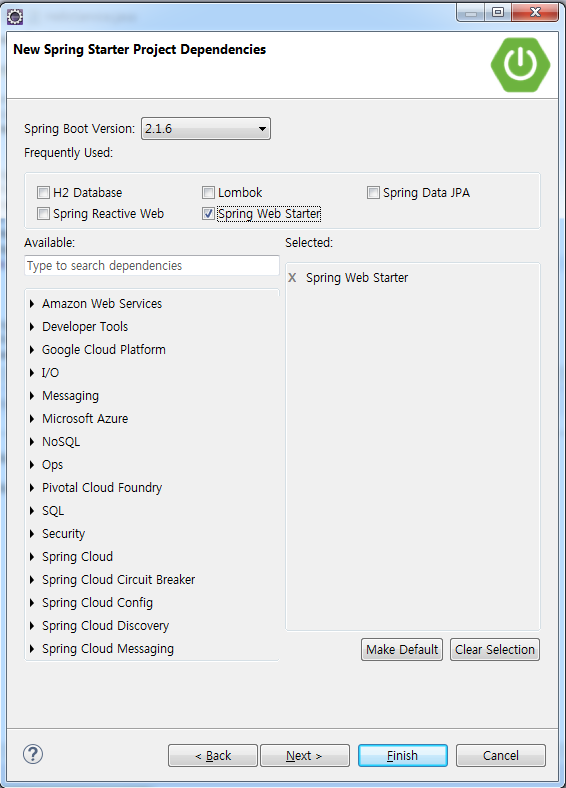The width and height of the screenshot is (566, 788).
Task: Expand the Spring Cloud category arrow
Action: click(x=32, y=556)
